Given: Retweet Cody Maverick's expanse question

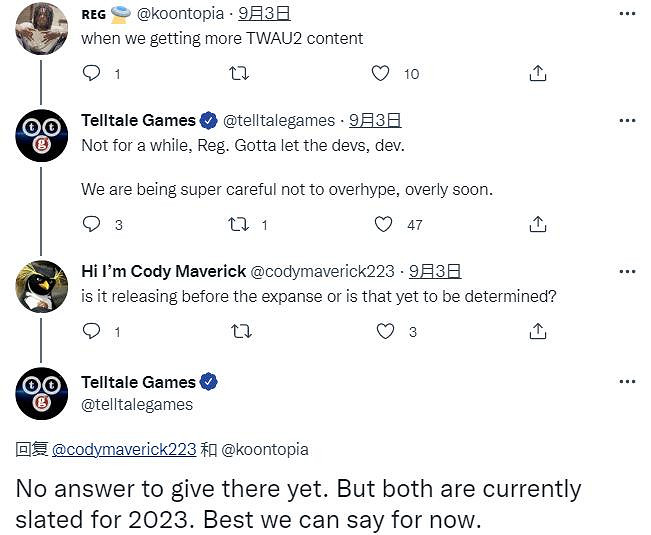Looking at the screenshot, I should click(239, 330).
